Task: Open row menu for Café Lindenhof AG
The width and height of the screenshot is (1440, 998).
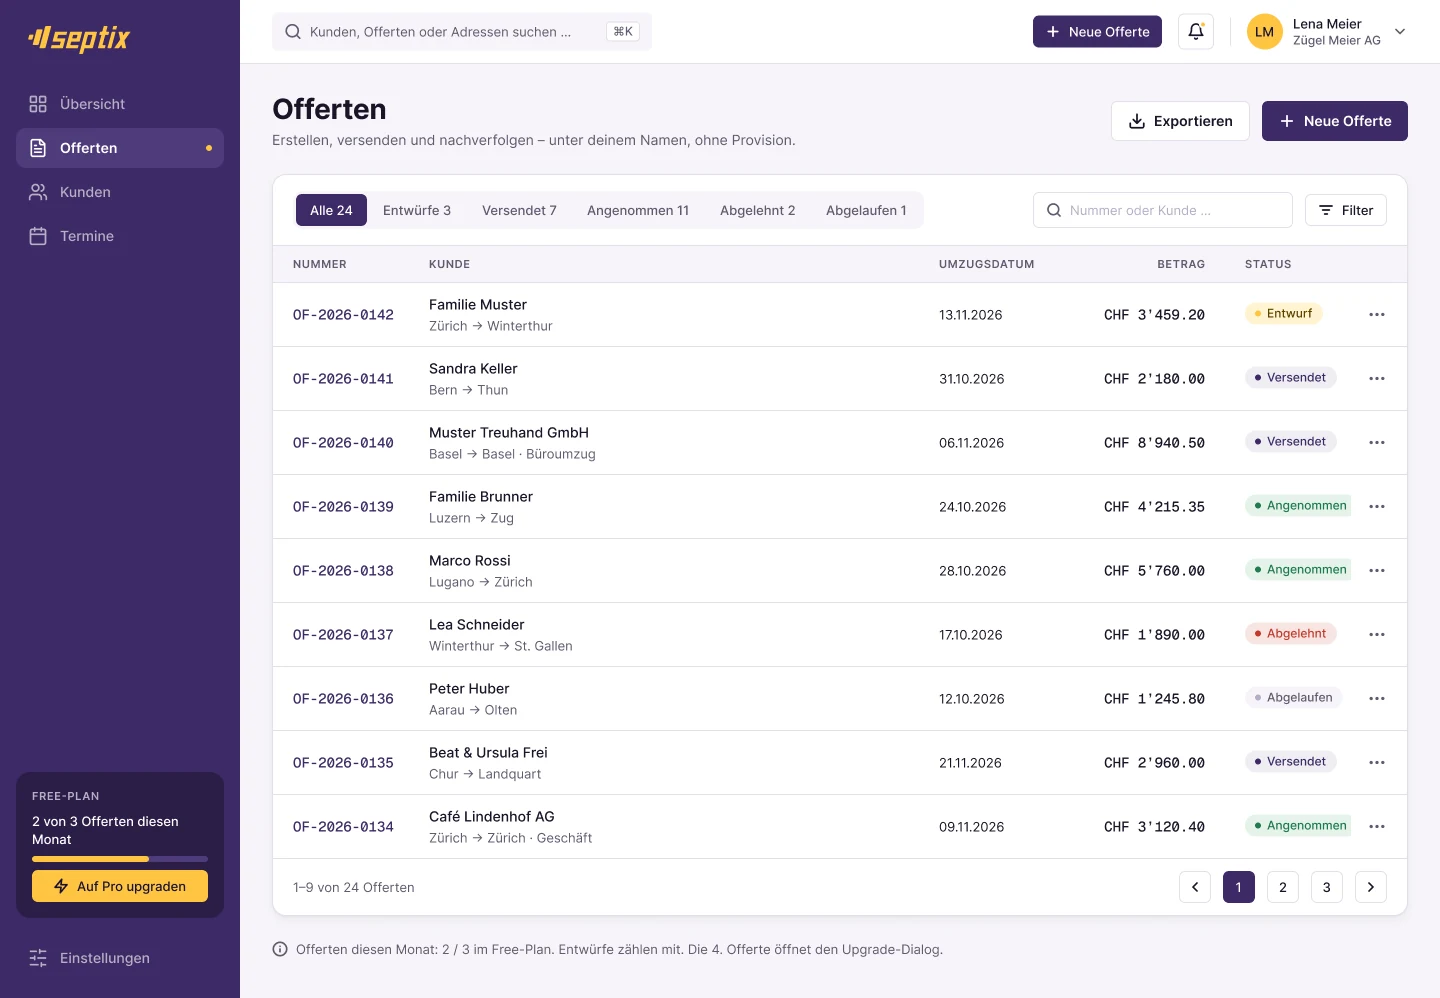Action: [x=1377, y=827]
